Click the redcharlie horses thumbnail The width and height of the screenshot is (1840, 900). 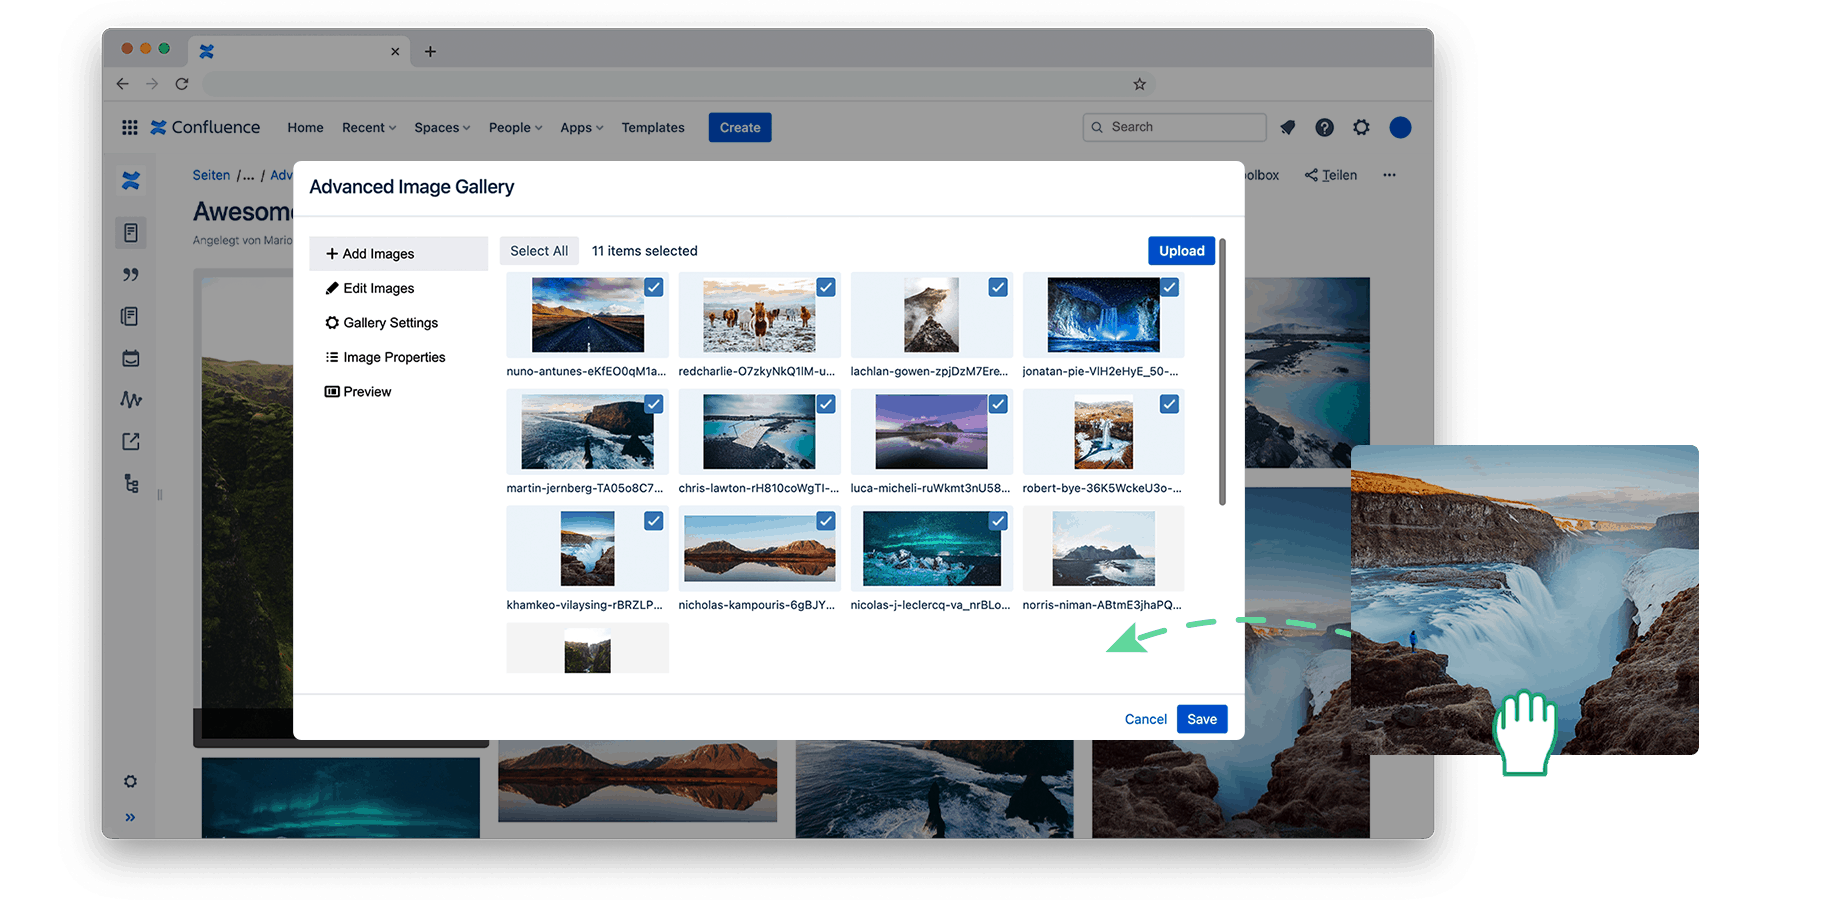pyautogui.click(x=759, y=315)
